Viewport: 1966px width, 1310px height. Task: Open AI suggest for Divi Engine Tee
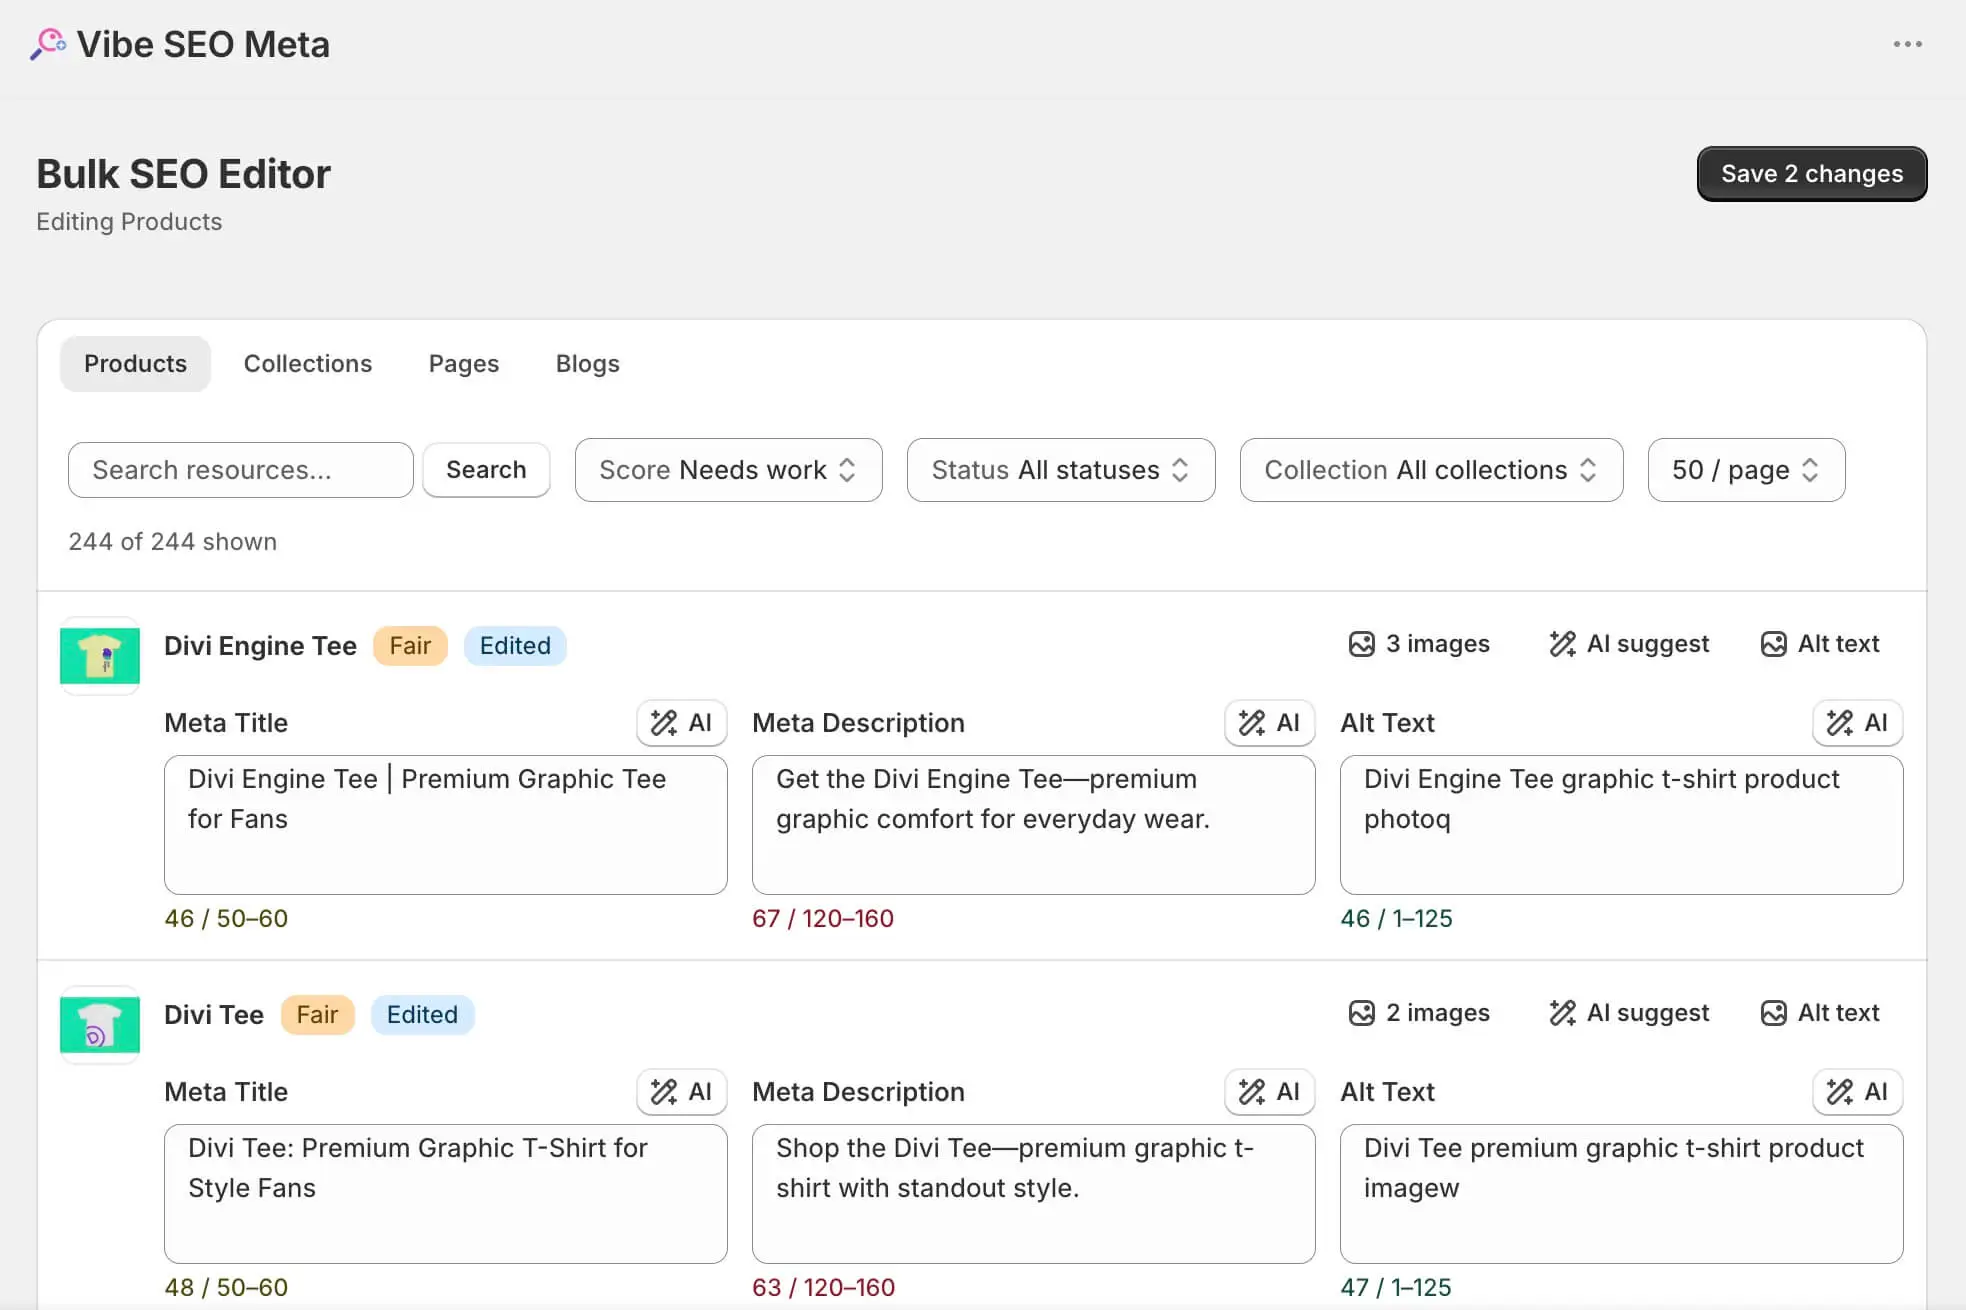1627,643
